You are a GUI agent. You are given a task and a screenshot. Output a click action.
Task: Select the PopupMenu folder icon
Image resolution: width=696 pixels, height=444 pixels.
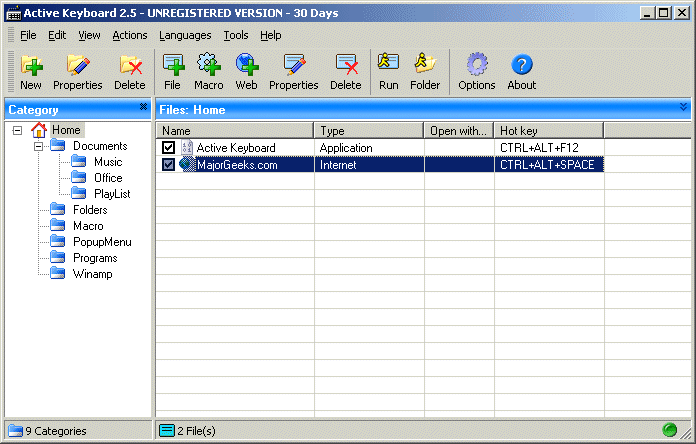pos(58,241)
